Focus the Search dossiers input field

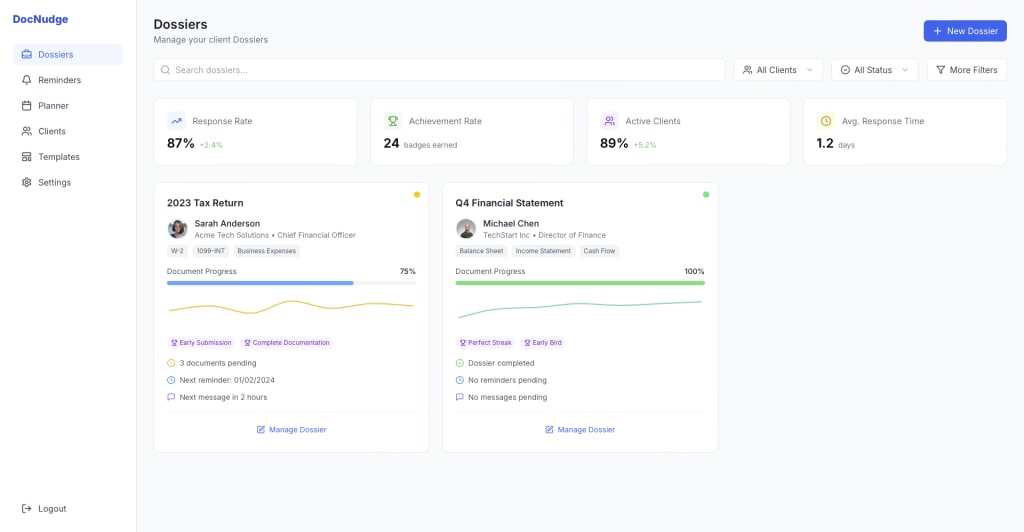click(440, 70)
